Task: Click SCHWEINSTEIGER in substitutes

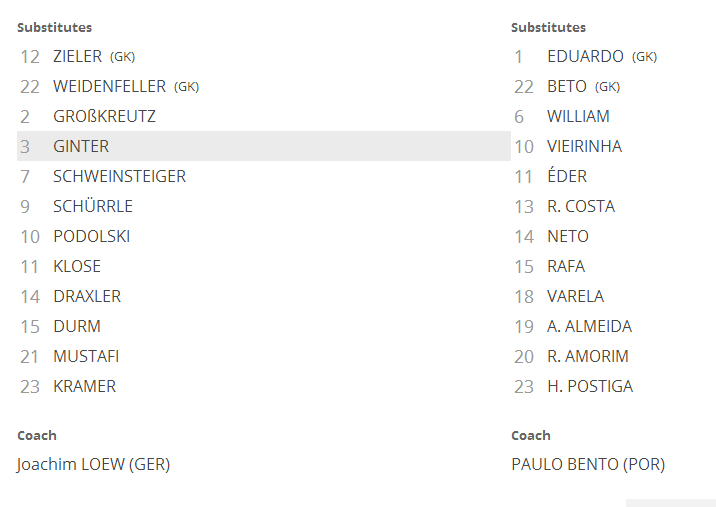Action: pos(119,177)
